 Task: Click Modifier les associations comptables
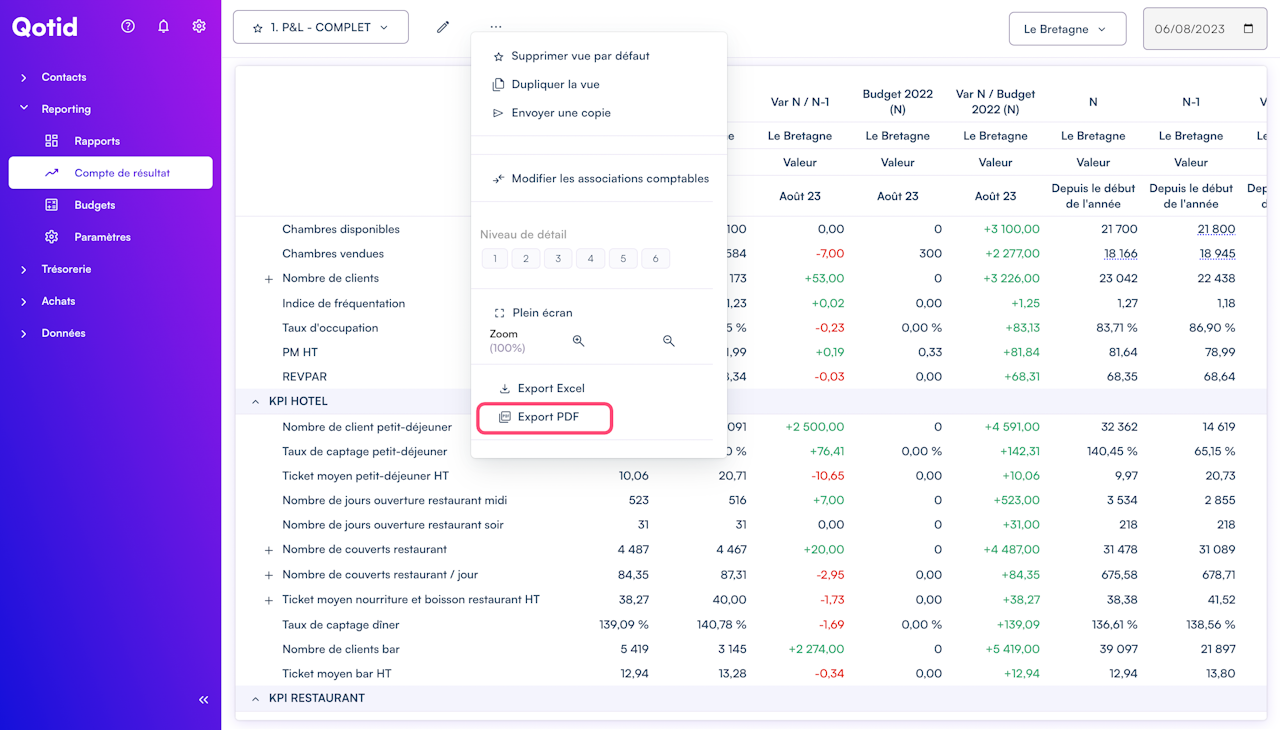click(x=609, y=179)
